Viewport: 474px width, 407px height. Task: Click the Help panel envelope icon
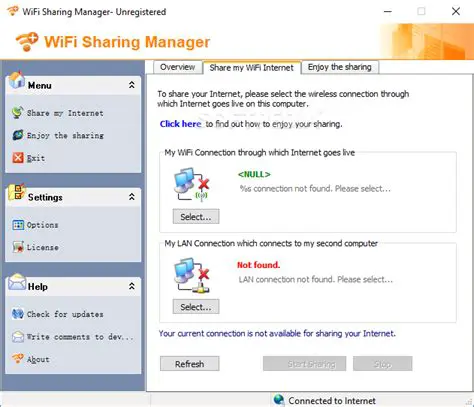pos(17,282)
